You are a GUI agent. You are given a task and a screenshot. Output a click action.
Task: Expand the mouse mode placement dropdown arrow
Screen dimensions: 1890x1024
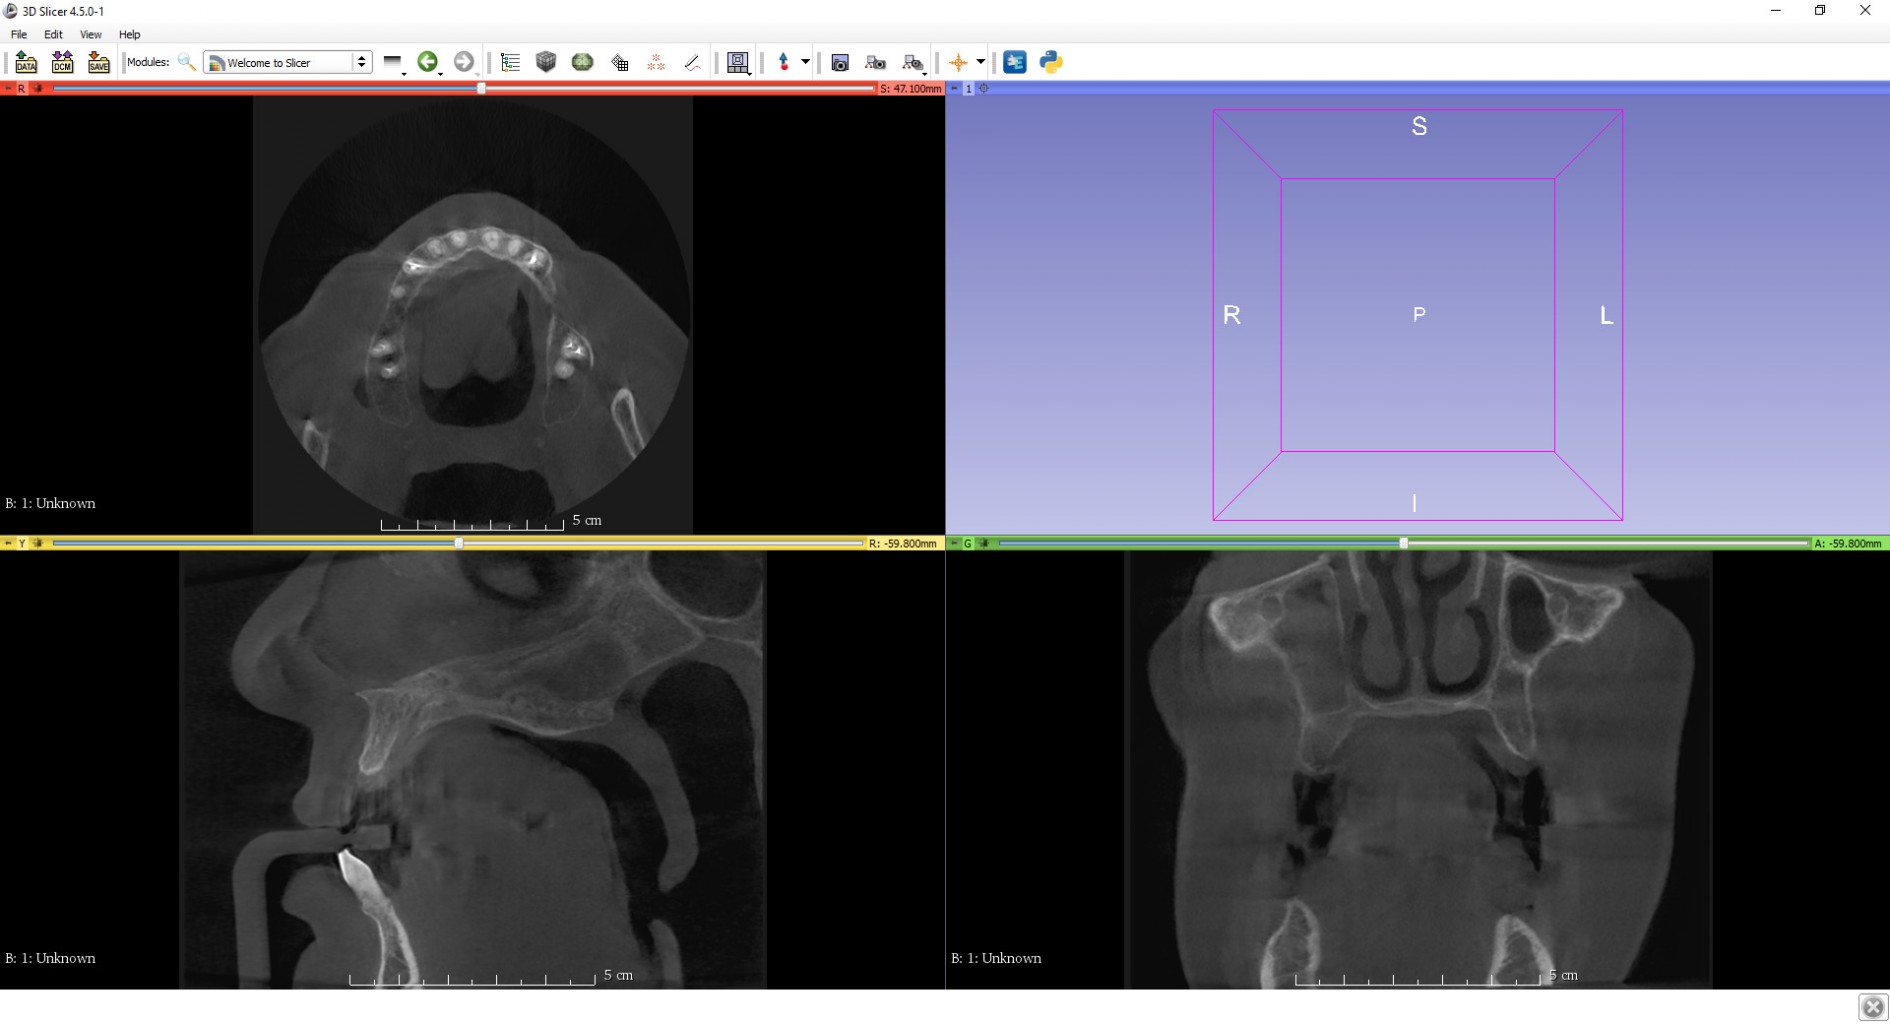coord(805,62)
